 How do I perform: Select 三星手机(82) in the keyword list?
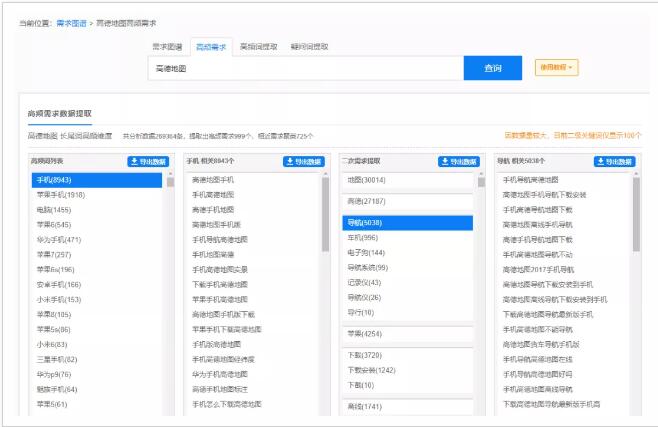pos(57,360)
